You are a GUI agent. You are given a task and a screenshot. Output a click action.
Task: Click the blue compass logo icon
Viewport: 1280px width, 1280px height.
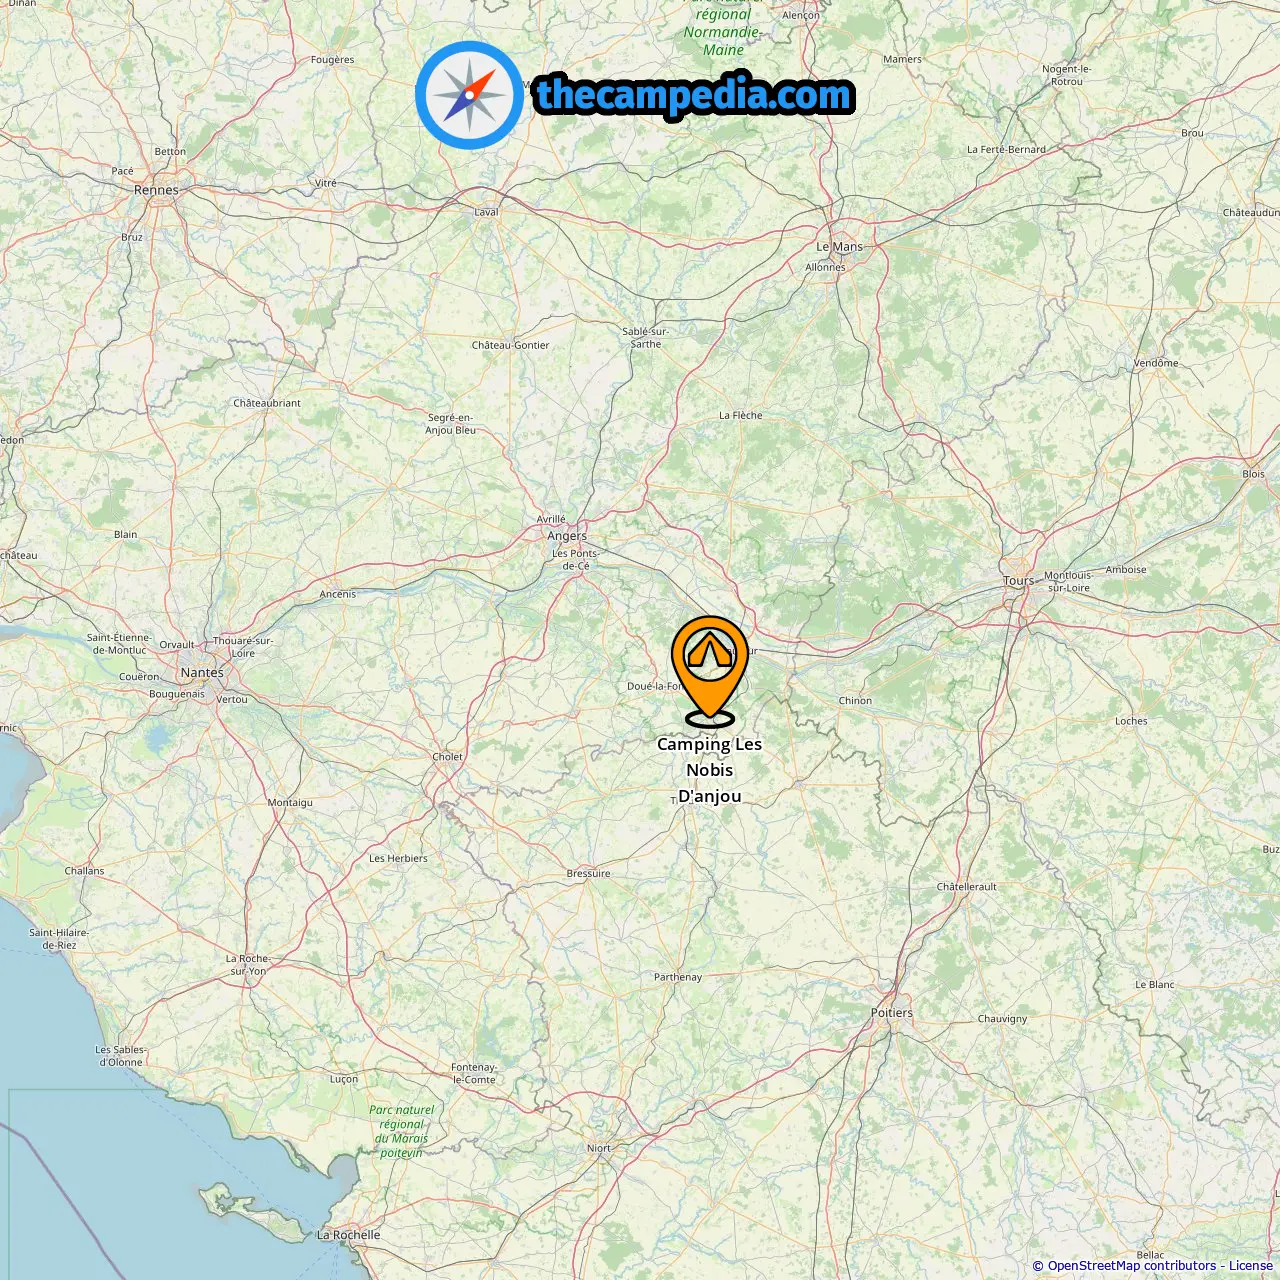click(469, 96)
